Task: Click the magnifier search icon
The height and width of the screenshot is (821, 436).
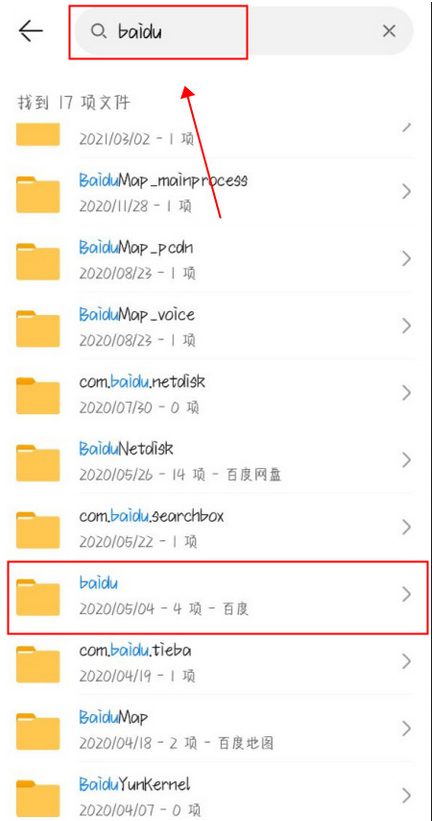Action: (x=98, y=31)
